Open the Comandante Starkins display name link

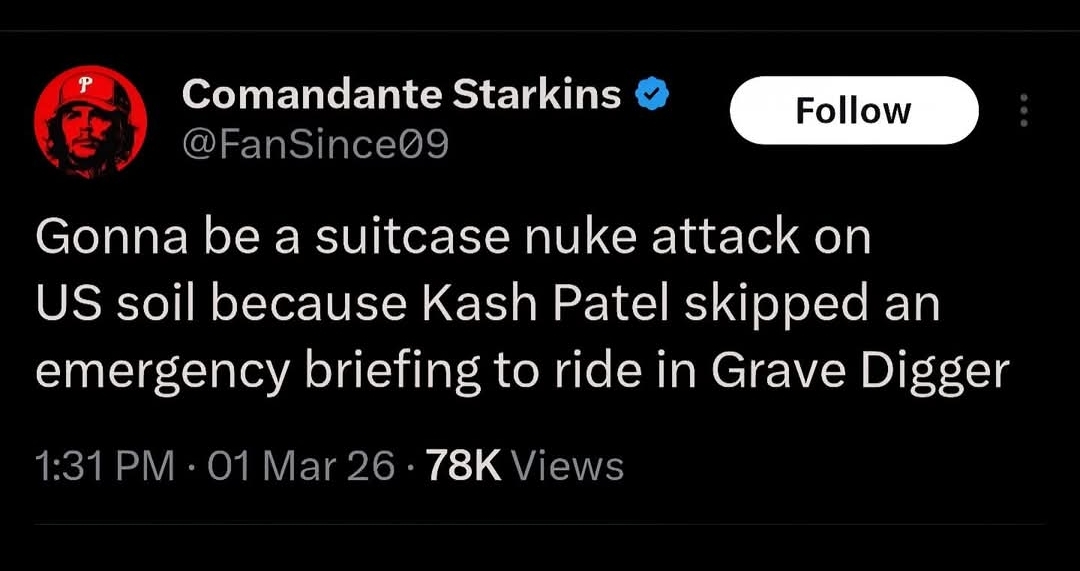[x=402, y=95]
